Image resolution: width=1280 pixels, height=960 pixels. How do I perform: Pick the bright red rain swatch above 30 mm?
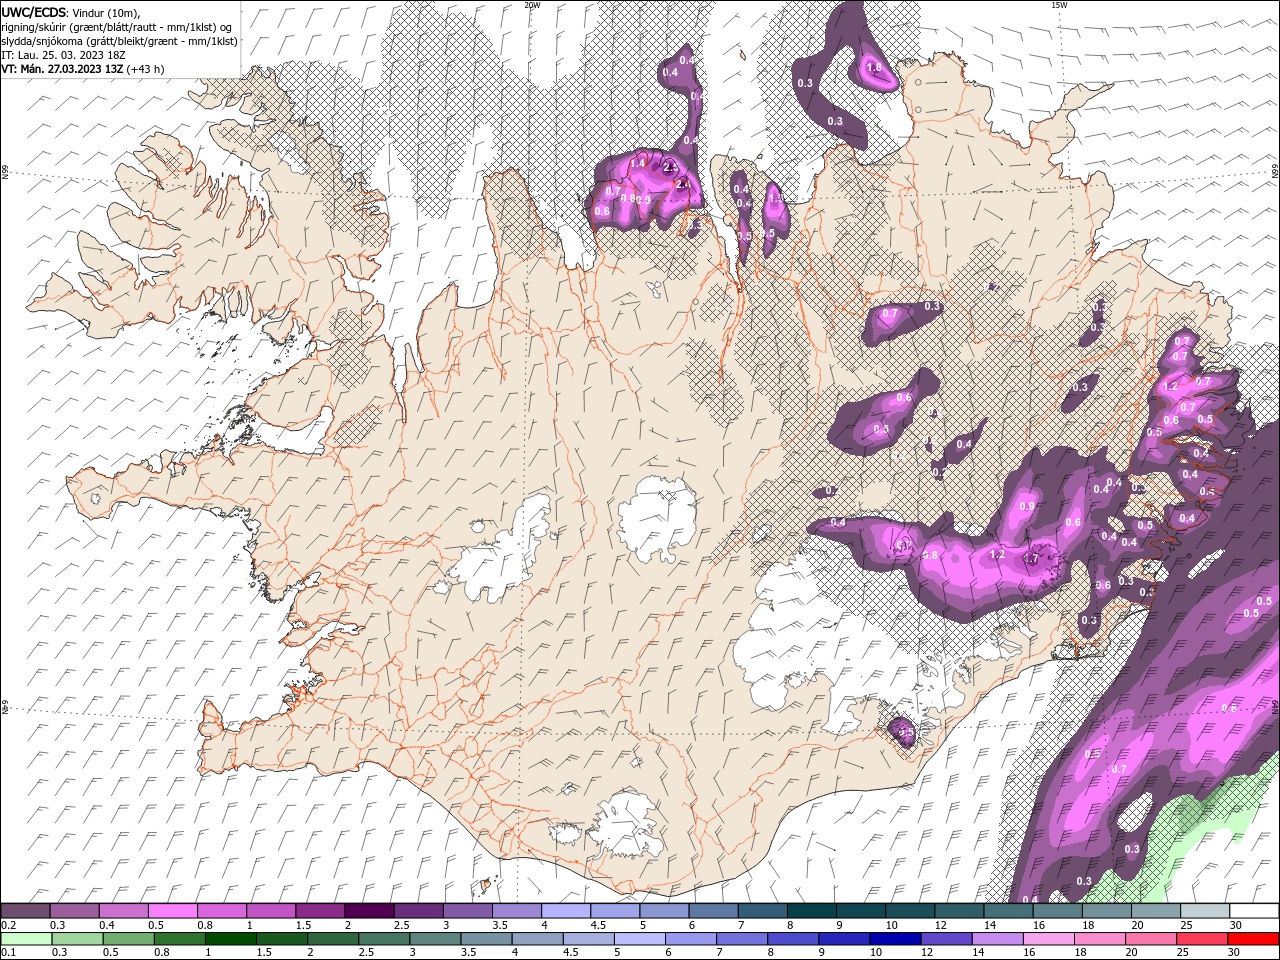[1254, 938]
